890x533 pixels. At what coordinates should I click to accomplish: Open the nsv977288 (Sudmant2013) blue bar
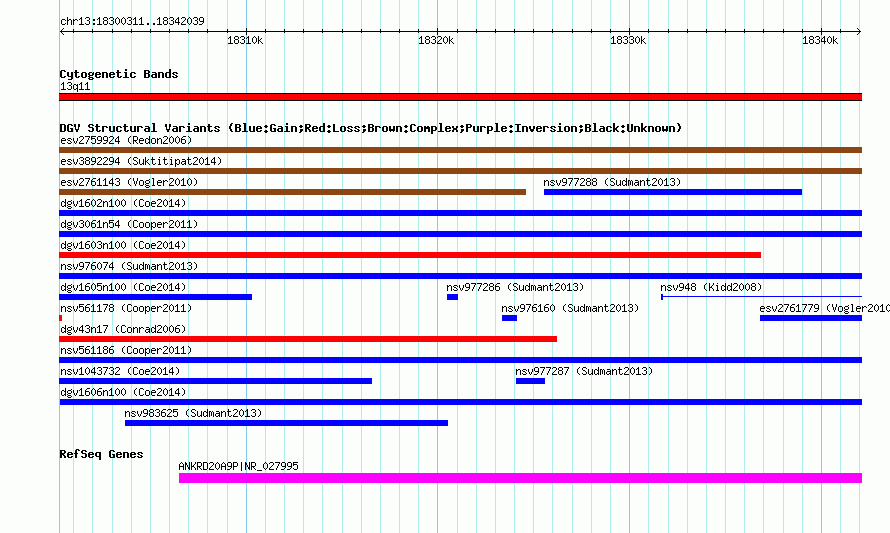673,192
